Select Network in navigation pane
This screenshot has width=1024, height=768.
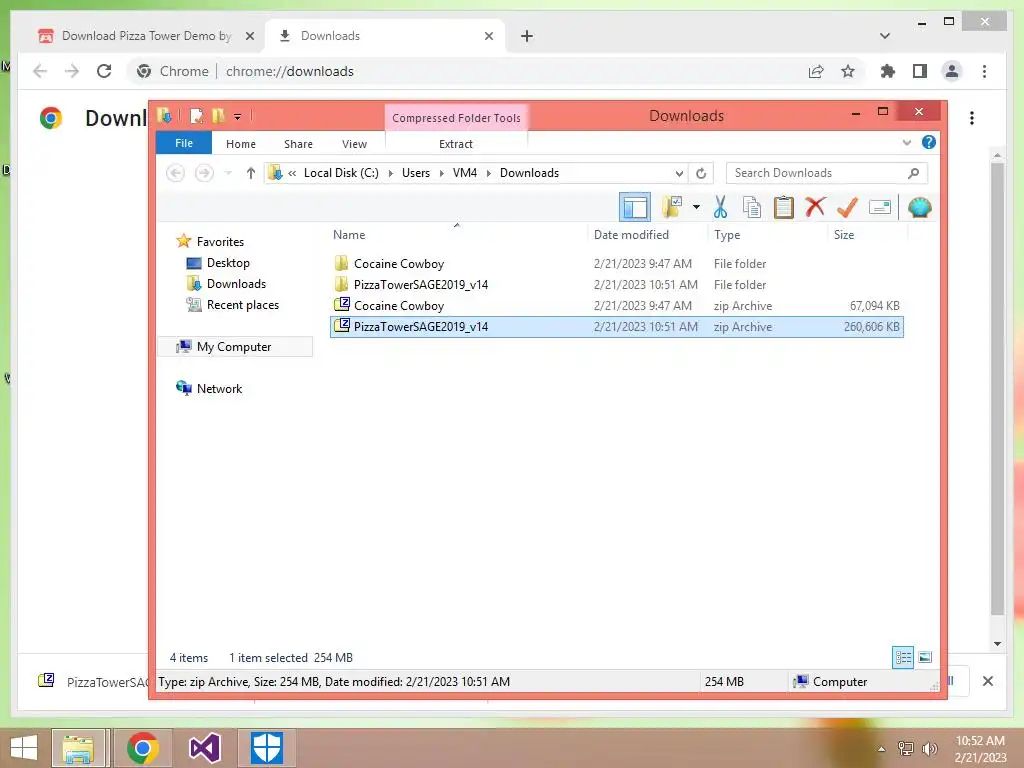click(219, 389)
